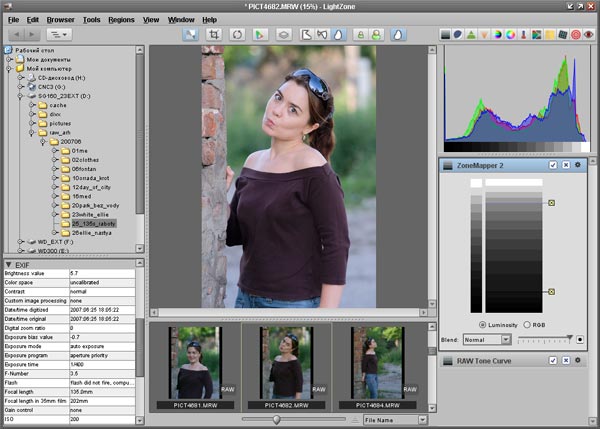Select the Crop tool in toolbar
The height and width of the screenshot is (429, 600).
click(214, 34)
